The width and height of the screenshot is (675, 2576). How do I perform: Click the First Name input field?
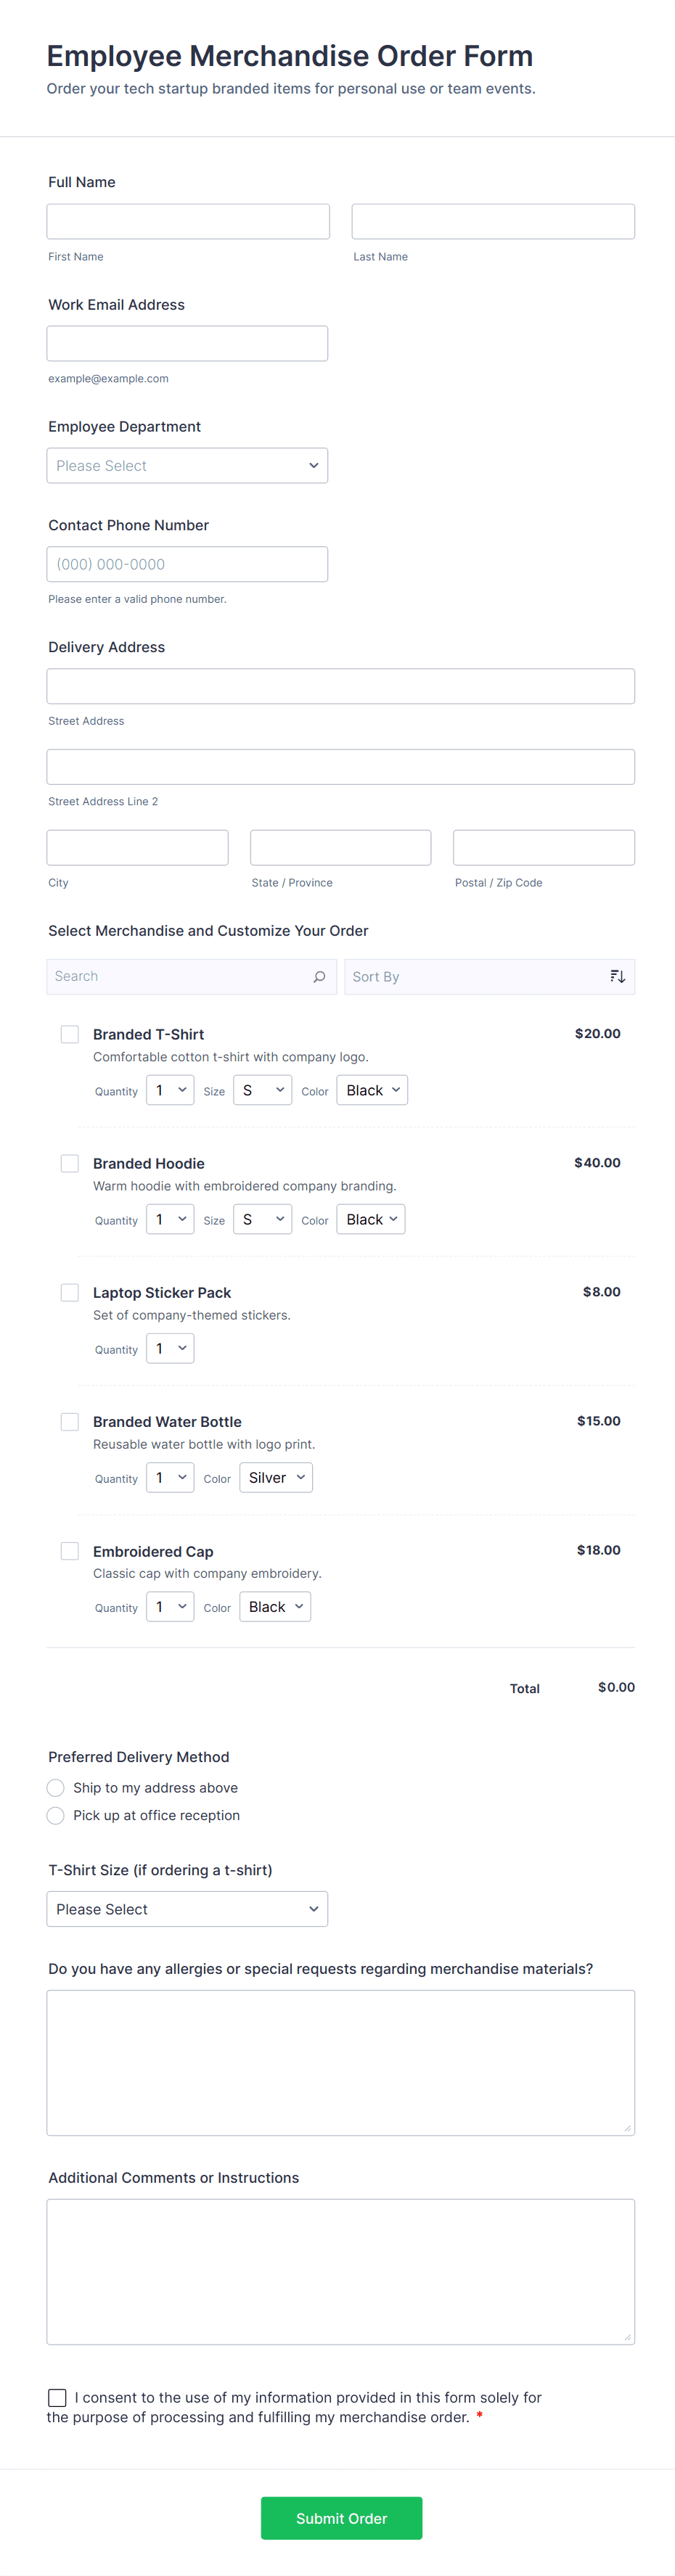pos(188,221)
